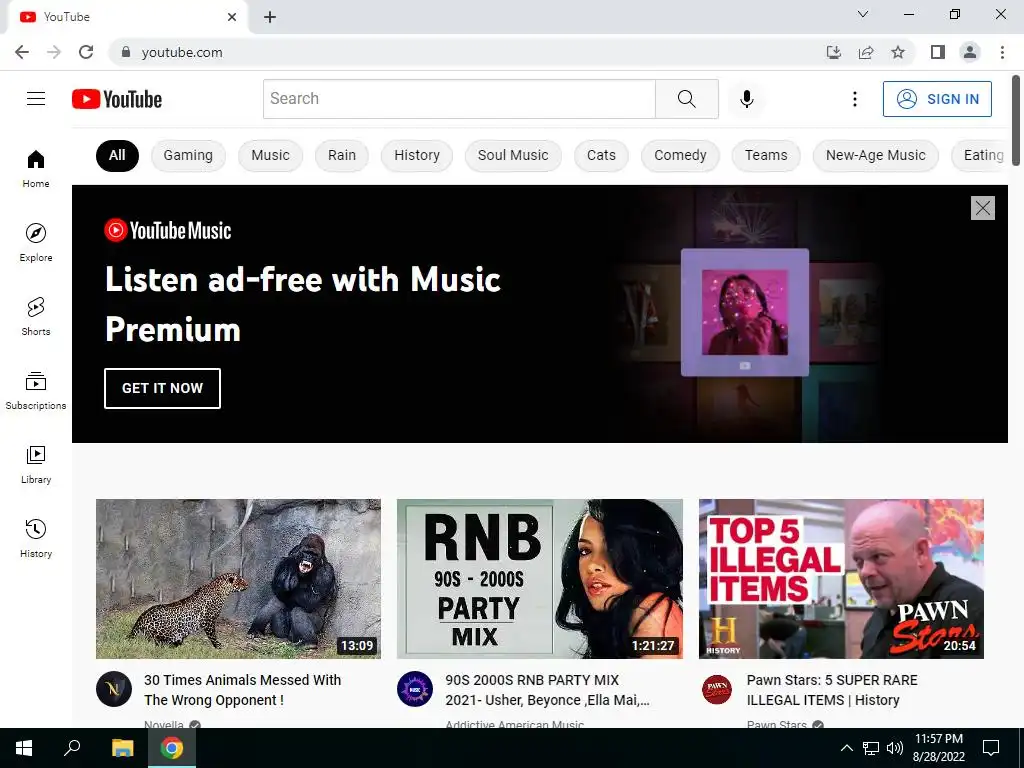Open Explore from the sidebar

(x=36, y=242)
